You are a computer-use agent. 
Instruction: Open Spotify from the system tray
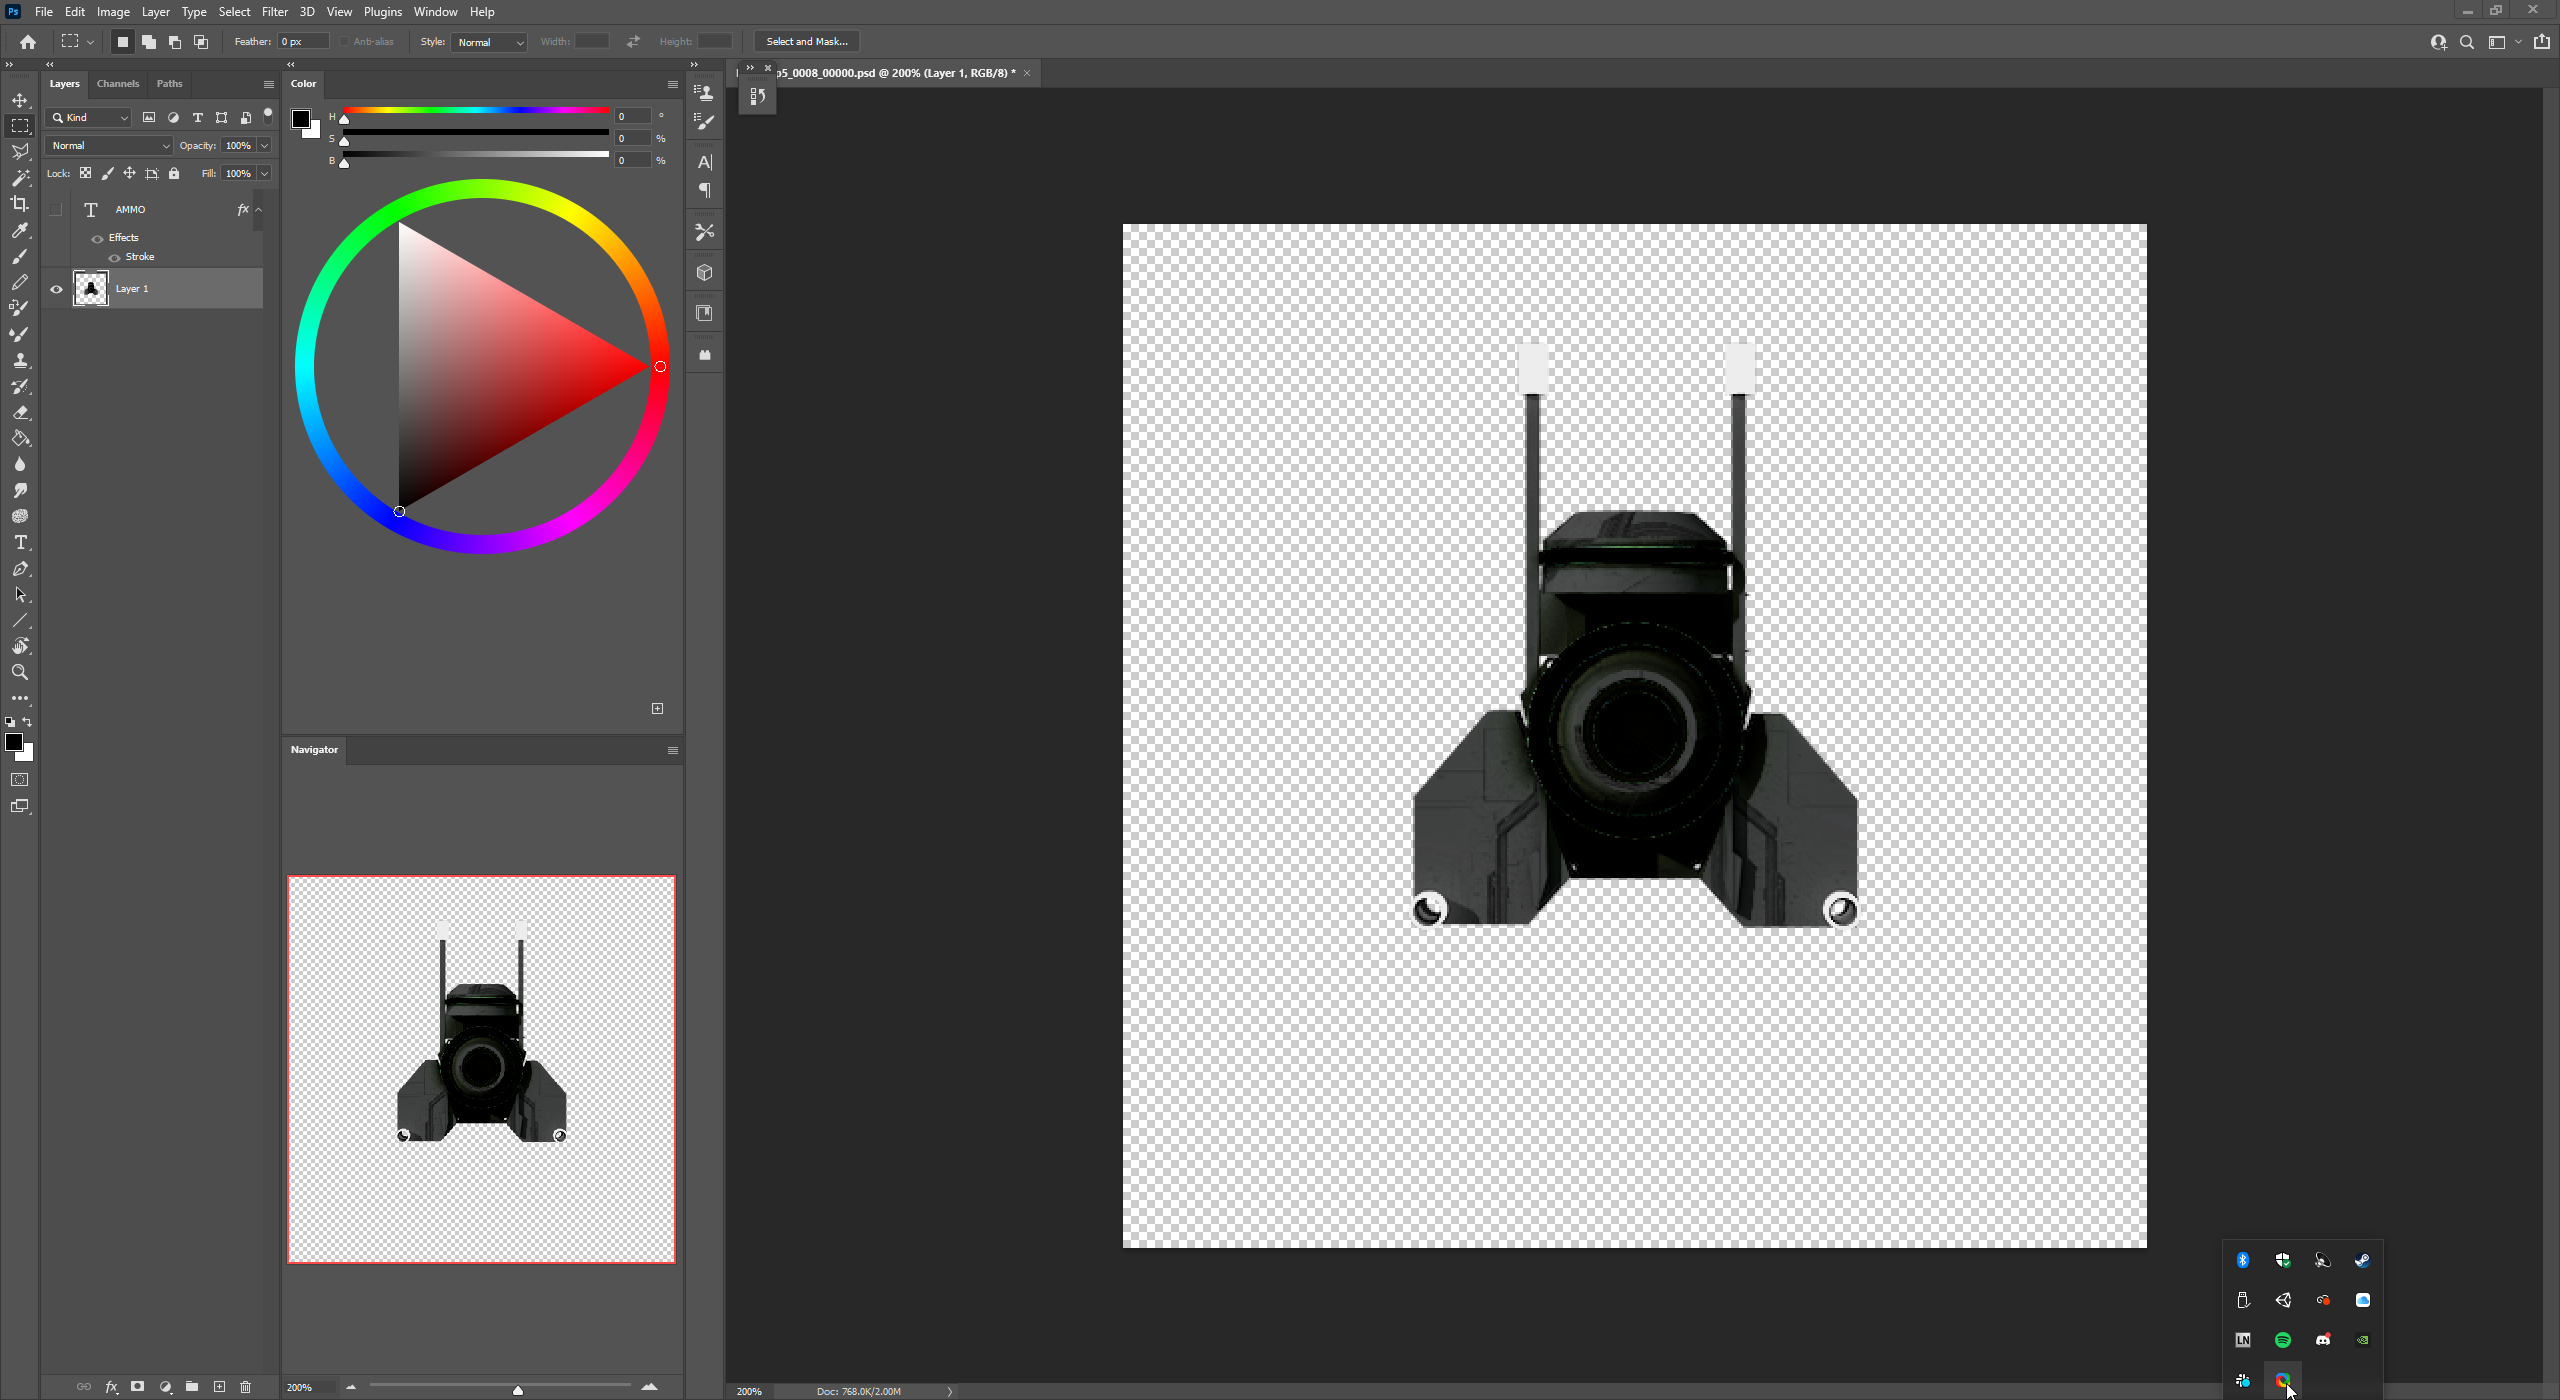(2282, 1340)
